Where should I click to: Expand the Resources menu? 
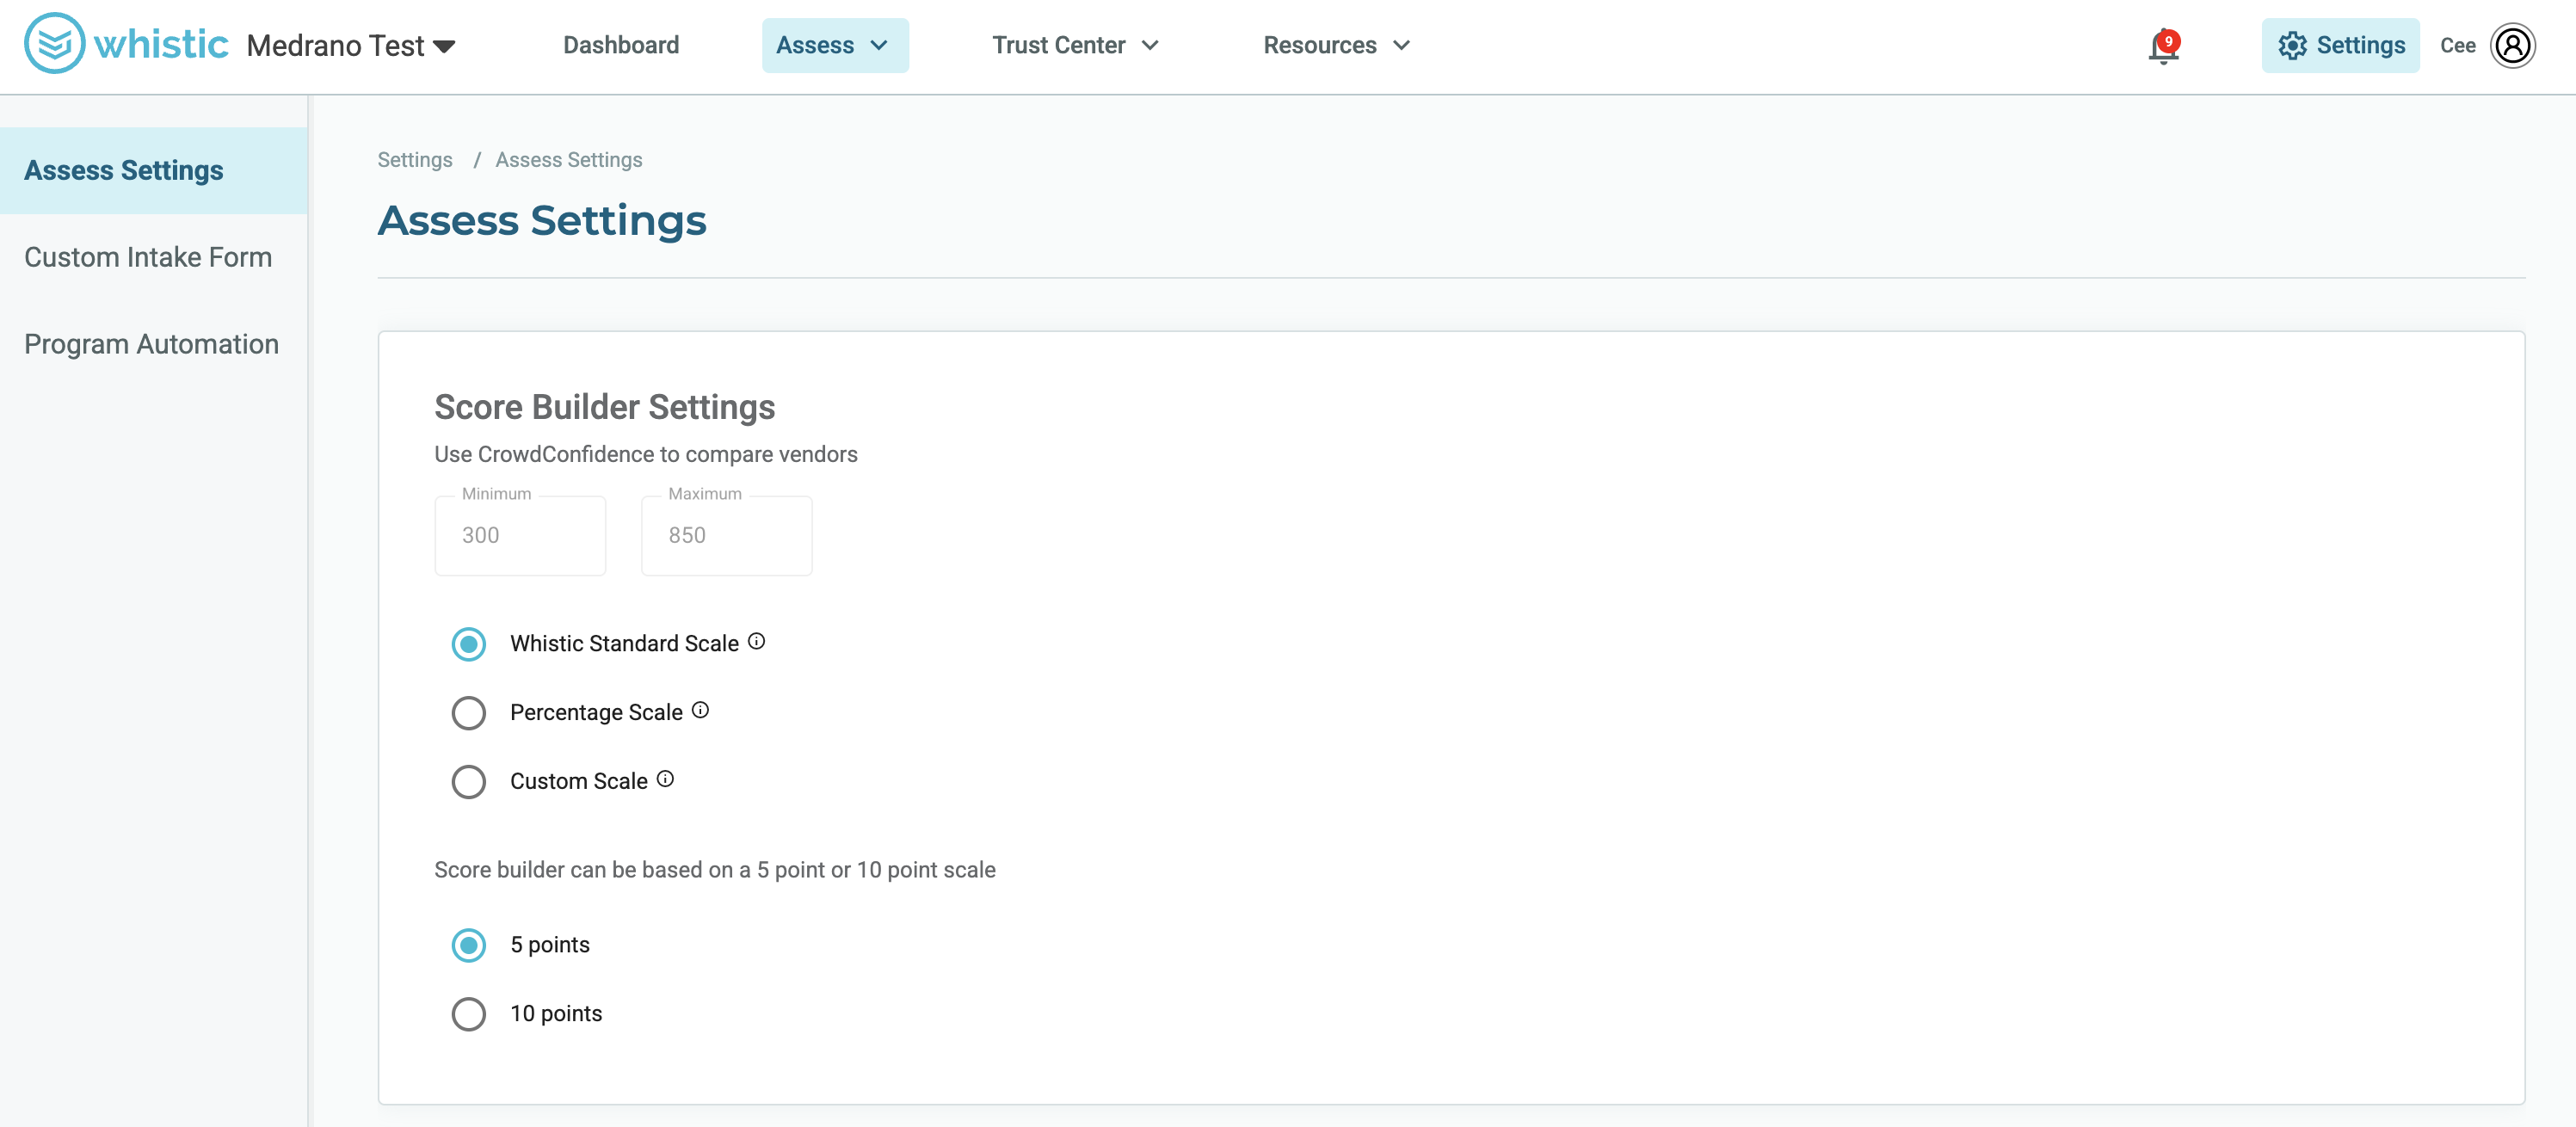click(x=1337, y=46)
